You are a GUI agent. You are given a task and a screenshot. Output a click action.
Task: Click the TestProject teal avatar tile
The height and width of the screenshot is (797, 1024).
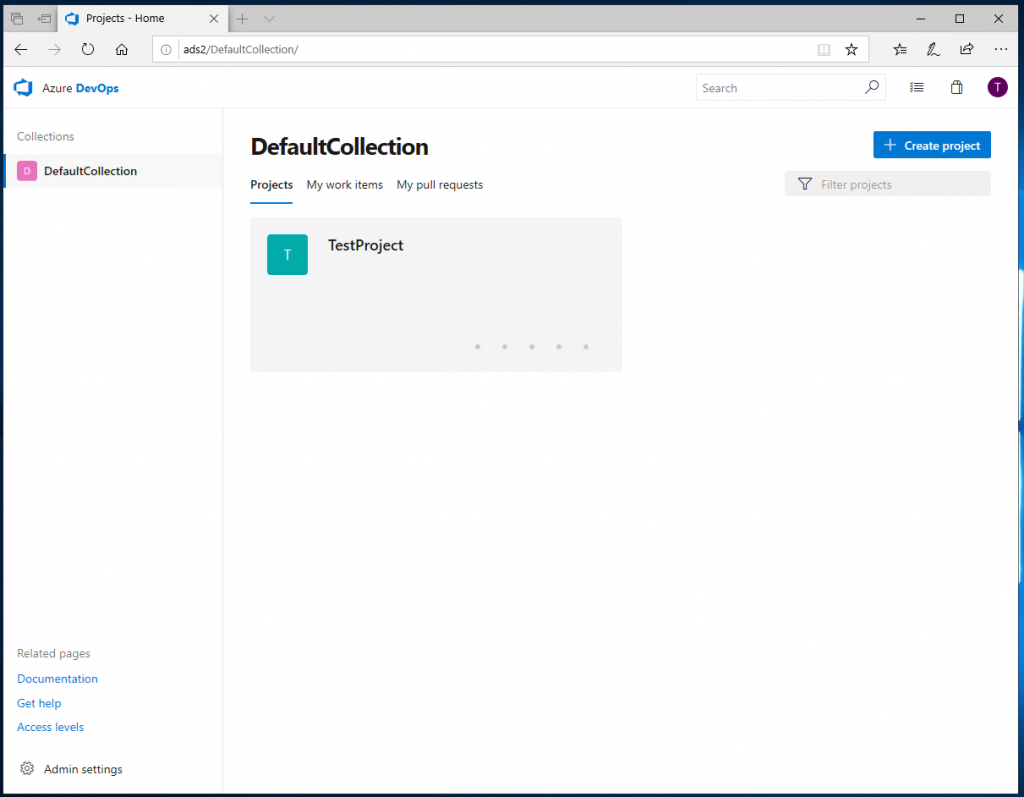click(x=287, y=255)
